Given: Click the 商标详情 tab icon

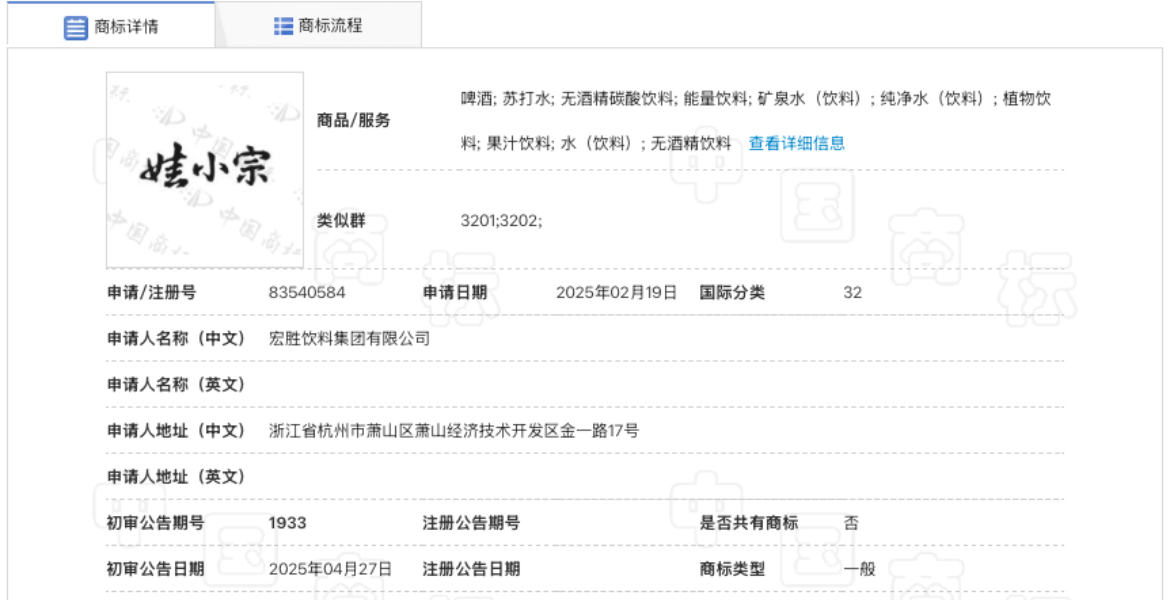Looking at the screenshot, I should point(76,27).
